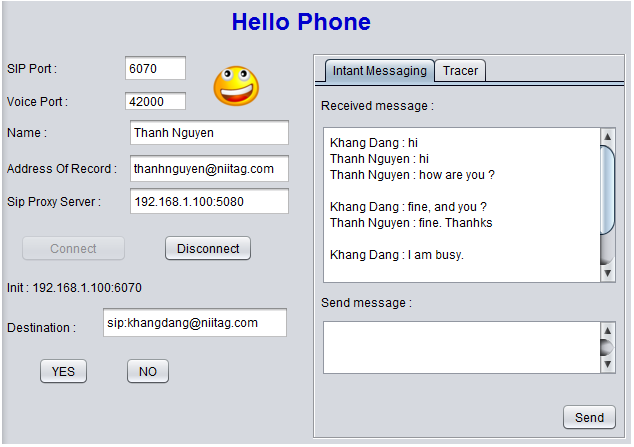The width and height of the screenshot is (634, 447).
Task: Click the received messages scrollbar thumb
Action: 607,190
